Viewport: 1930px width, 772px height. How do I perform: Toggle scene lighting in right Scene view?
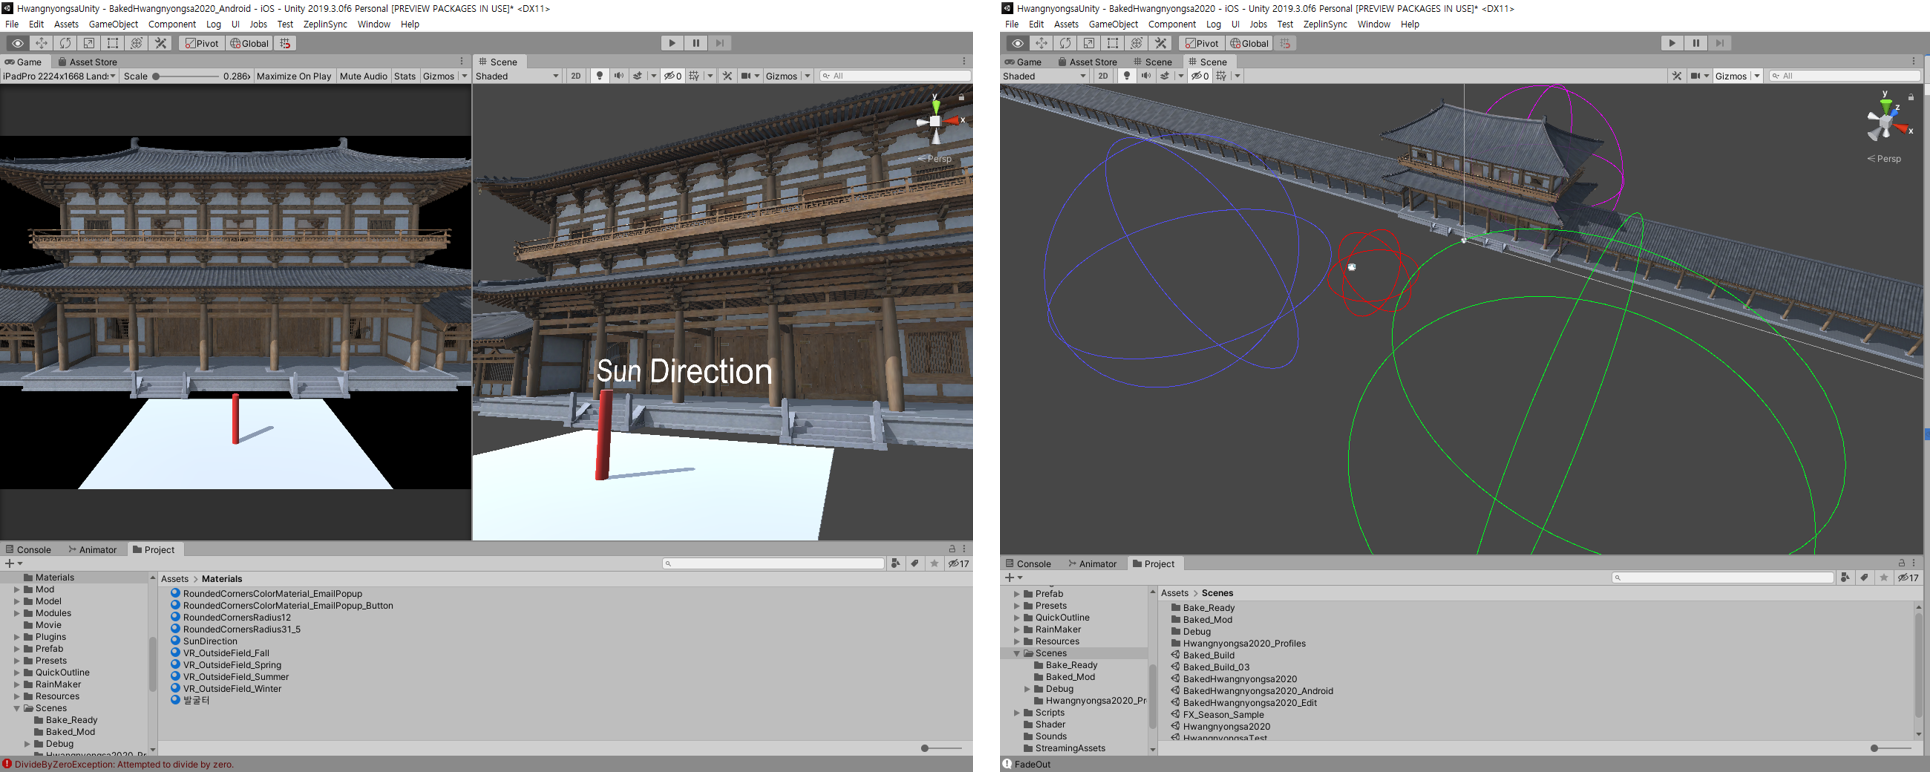[x=1127, y=76]
